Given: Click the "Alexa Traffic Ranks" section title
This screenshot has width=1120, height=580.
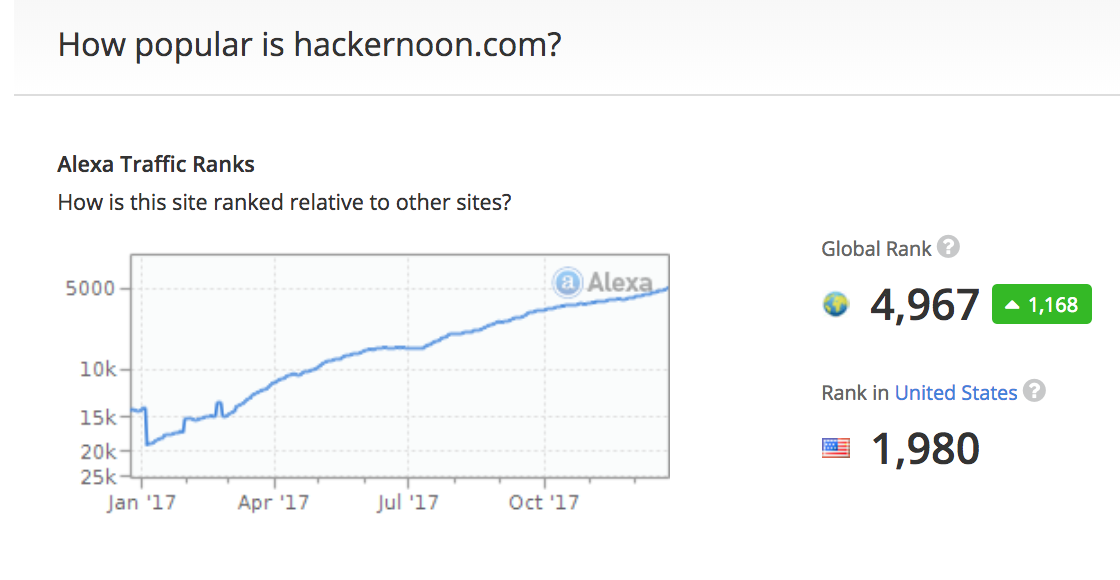Looking at the screenshot, I should coord(156,165).
